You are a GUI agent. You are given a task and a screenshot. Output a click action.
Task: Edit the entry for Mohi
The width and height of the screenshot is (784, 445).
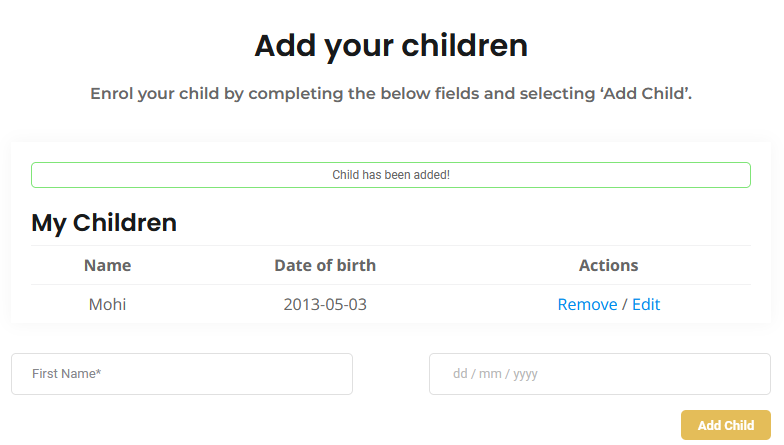pos(646,304)
